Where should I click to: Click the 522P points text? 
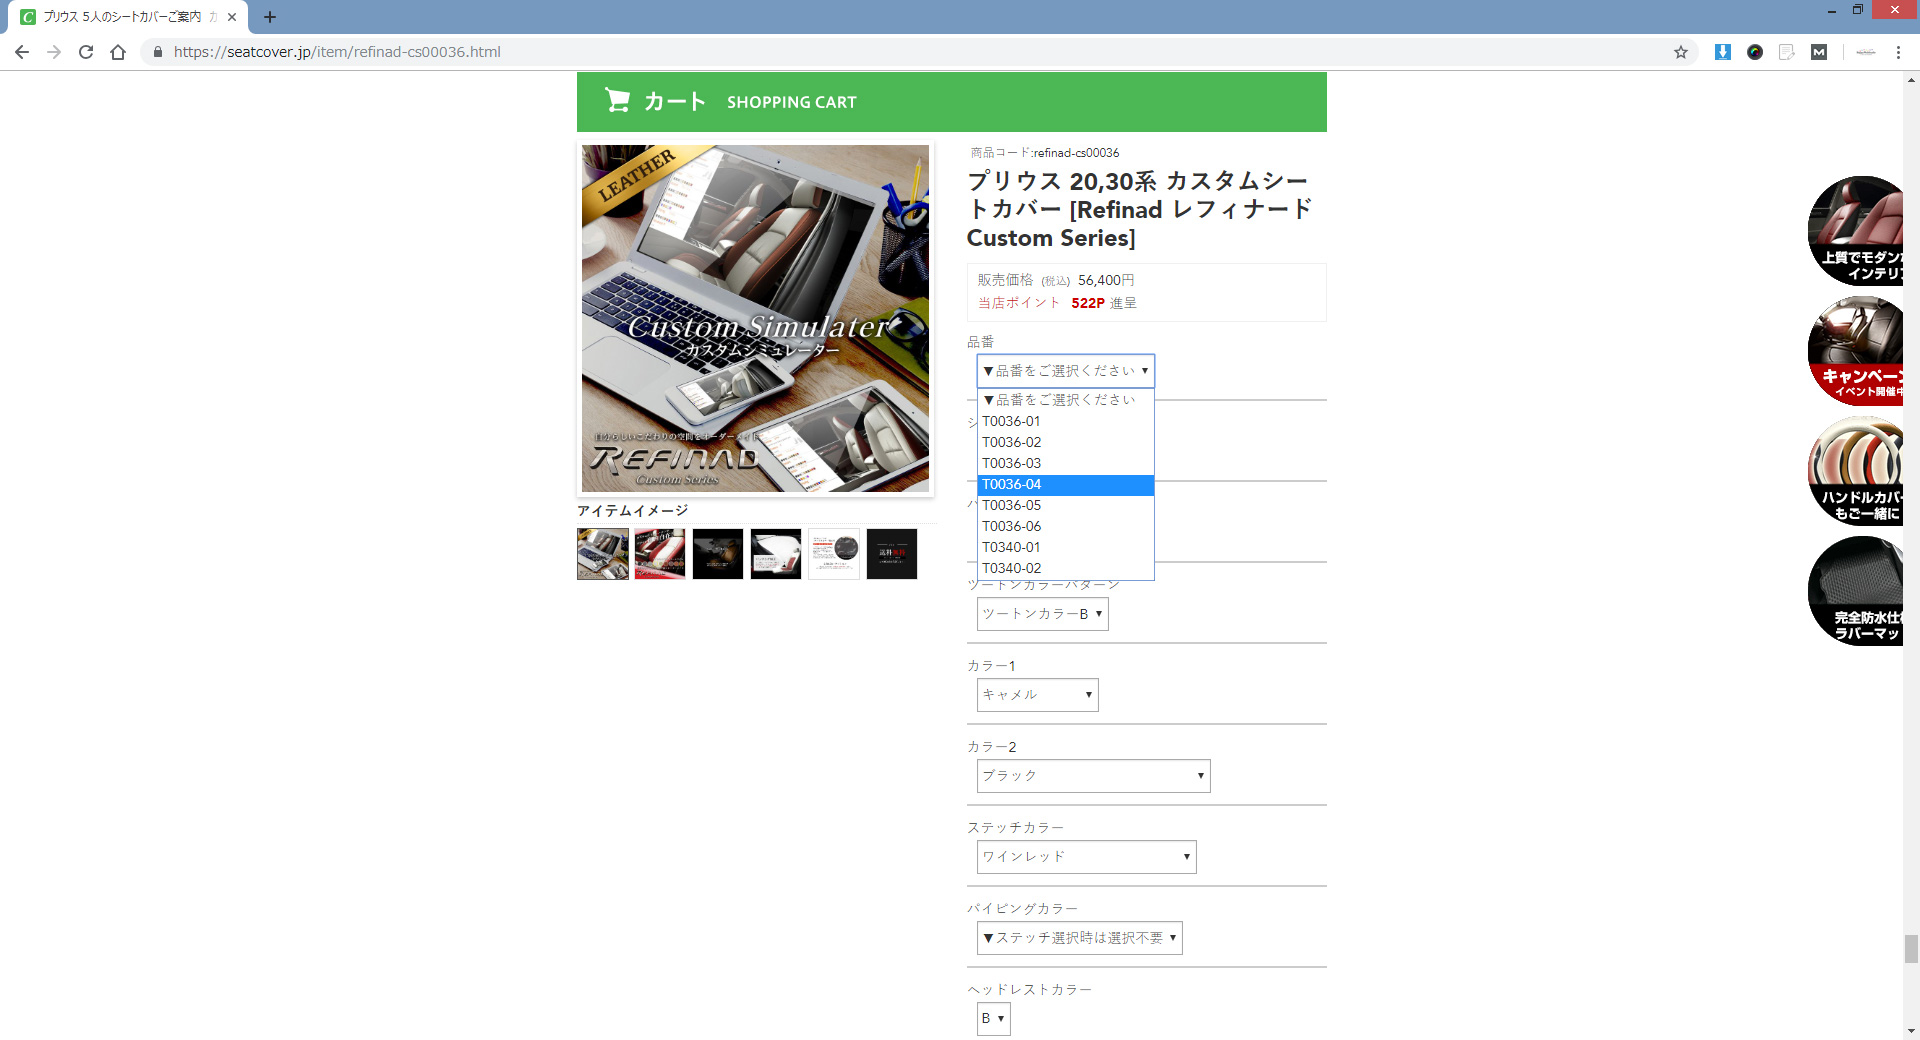[x=1088, y=303]
